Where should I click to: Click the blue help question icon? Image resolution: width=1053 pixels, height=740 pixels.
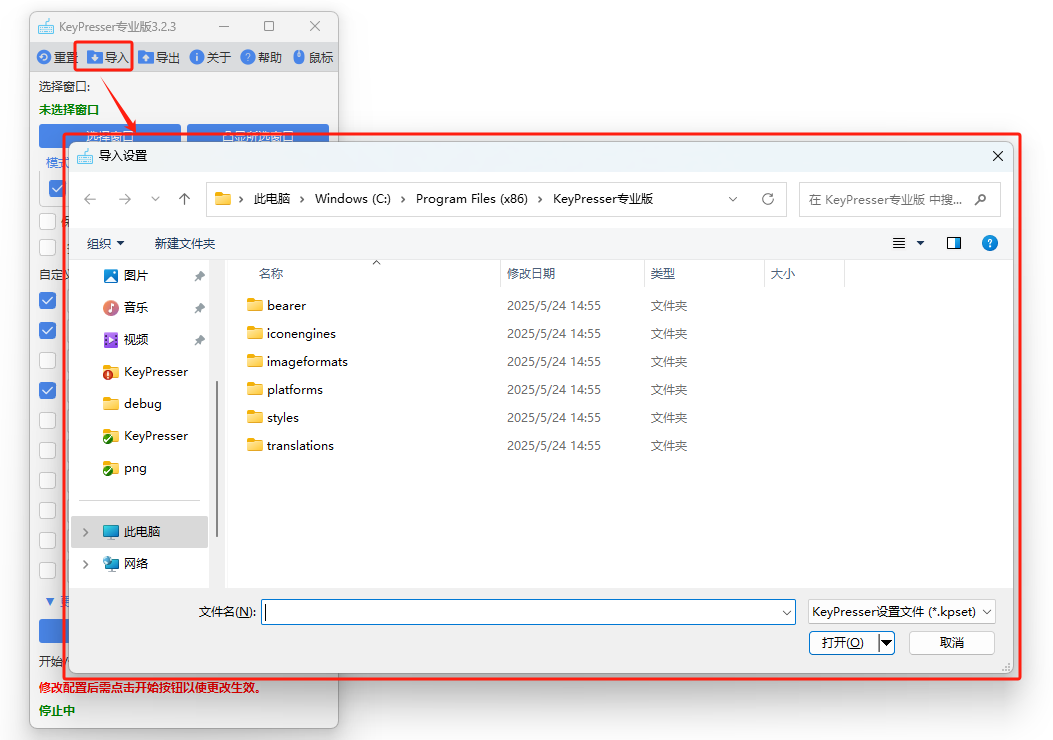[x=989, y=243]
